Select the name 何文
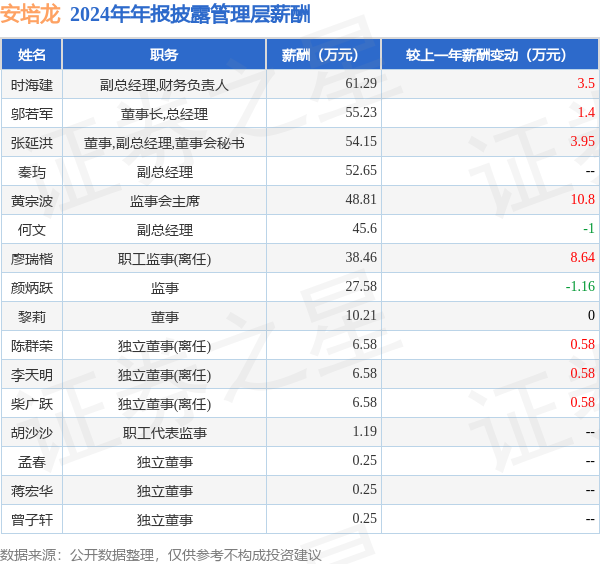The width and height of the screenshot is (600, 564). click(x=31, y=230)
